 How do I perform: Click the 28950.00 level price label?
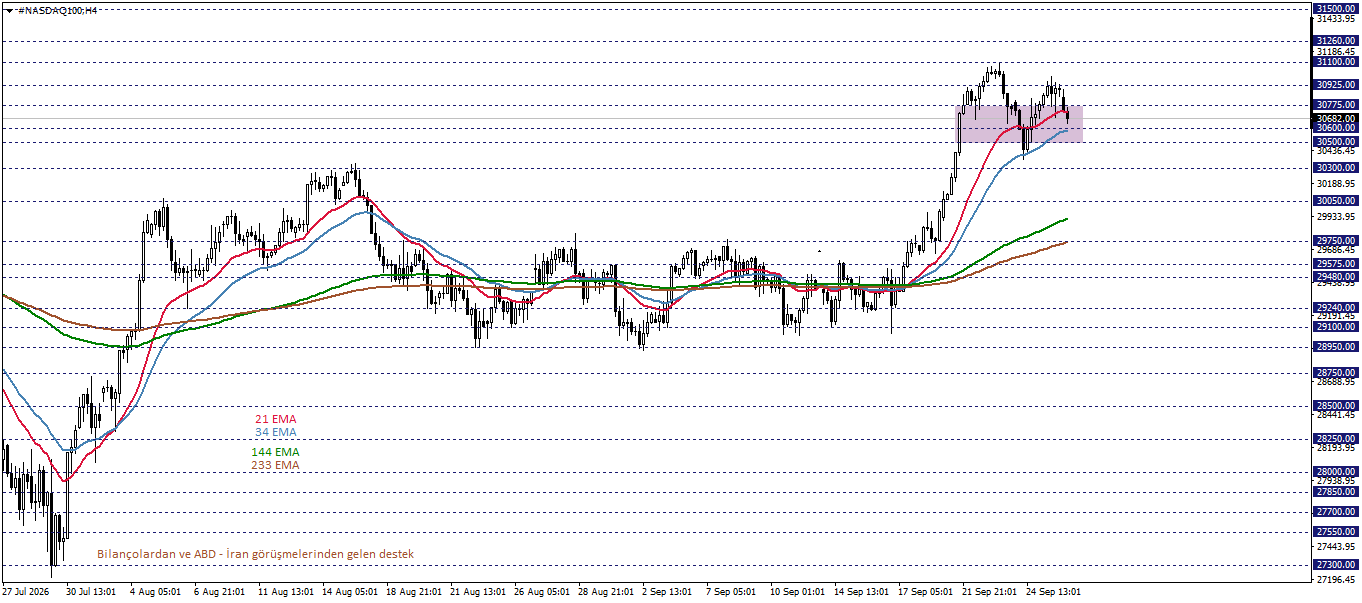pyautogui.click(x=1335, y=347)
